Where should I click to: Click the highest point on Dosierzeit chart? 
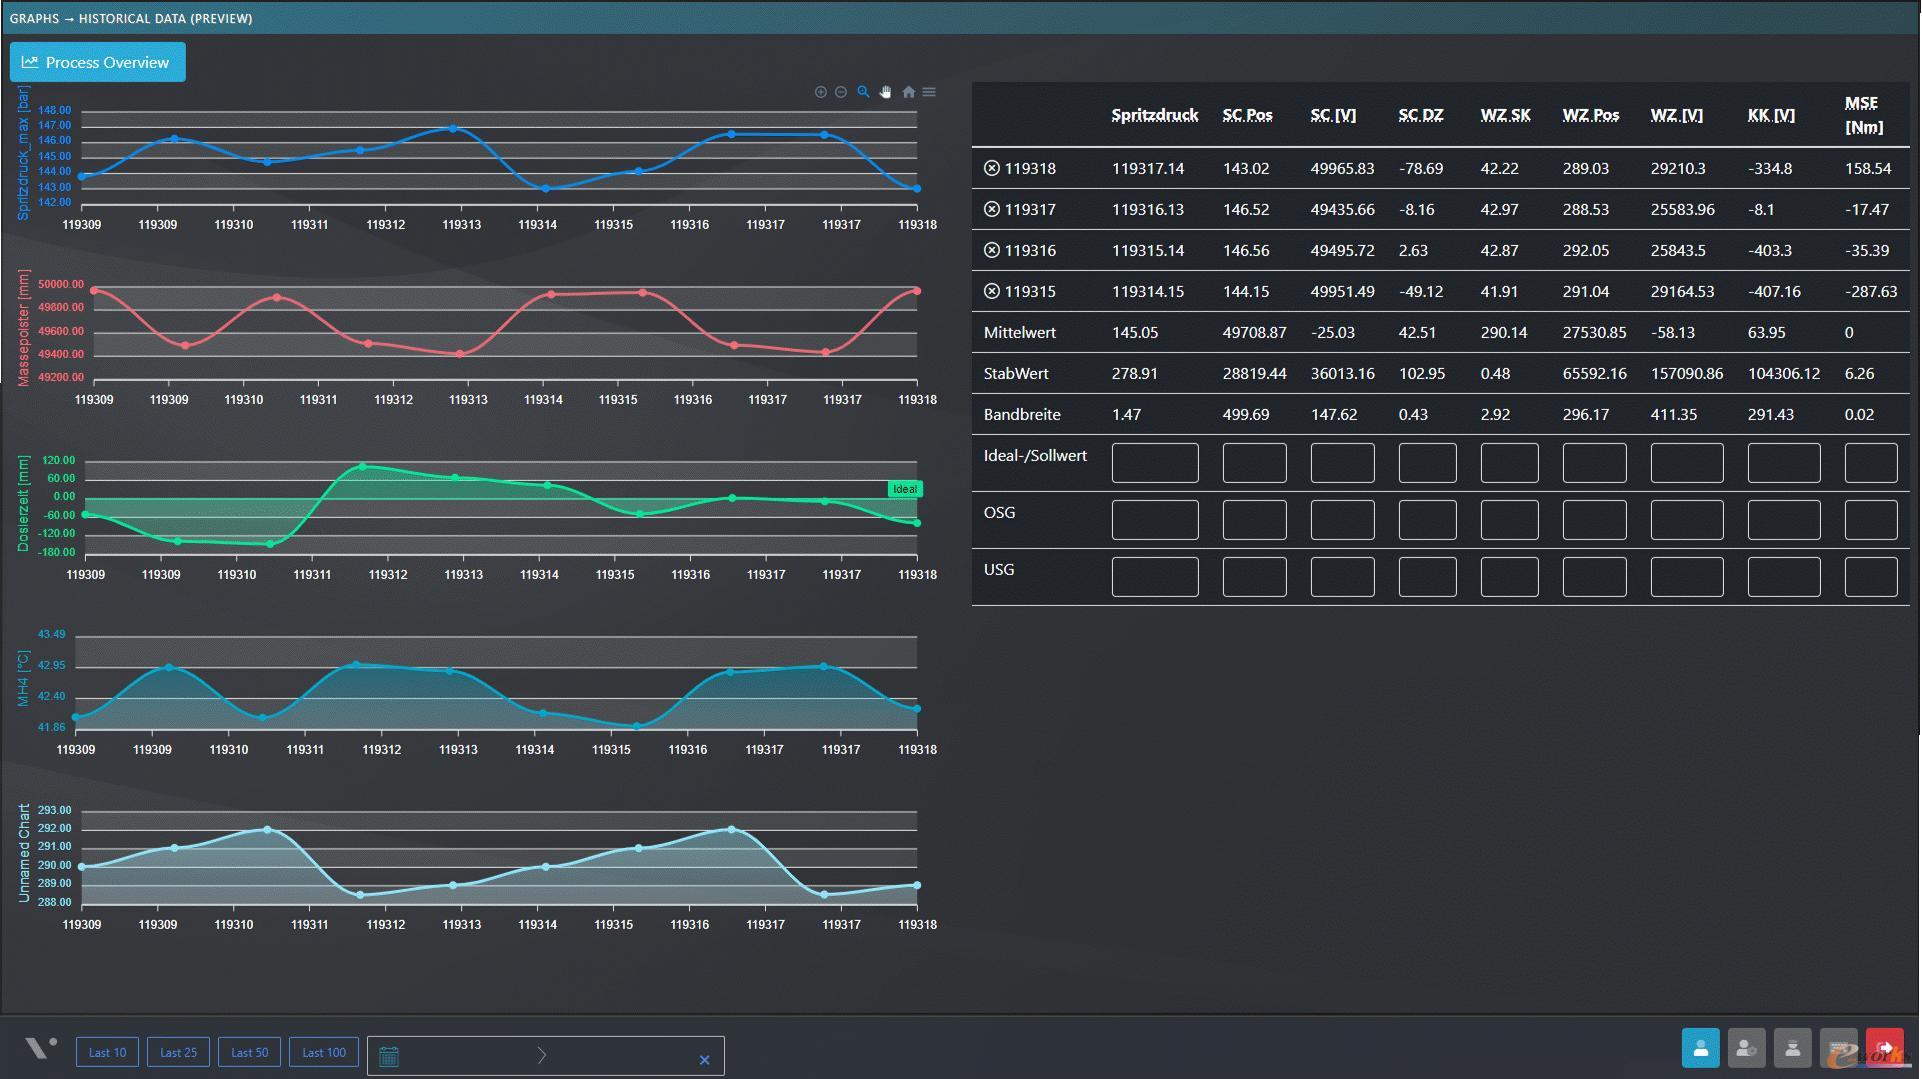click(362, 466)
